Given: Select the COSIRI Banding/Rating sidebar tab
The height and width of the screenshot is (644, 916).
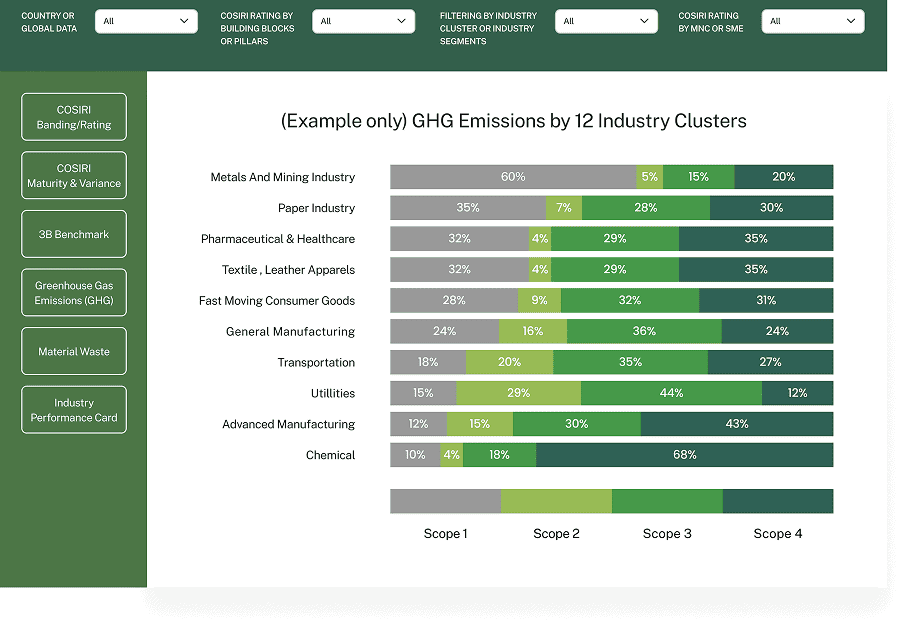Looking at the screenshot, I should [74, 117].
